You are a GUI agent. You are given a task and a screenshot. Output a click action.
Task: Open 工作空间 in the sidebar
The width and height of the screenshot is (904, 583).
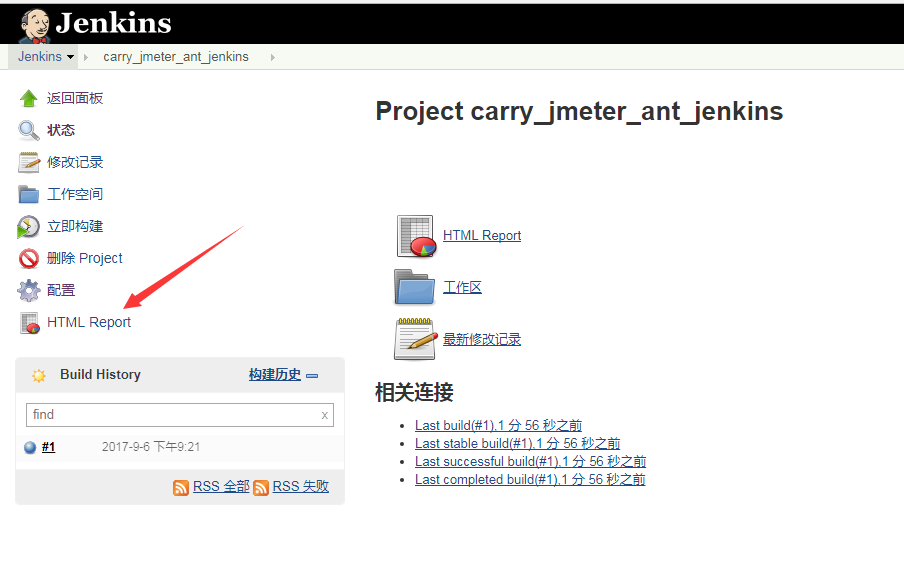(75, 194)
